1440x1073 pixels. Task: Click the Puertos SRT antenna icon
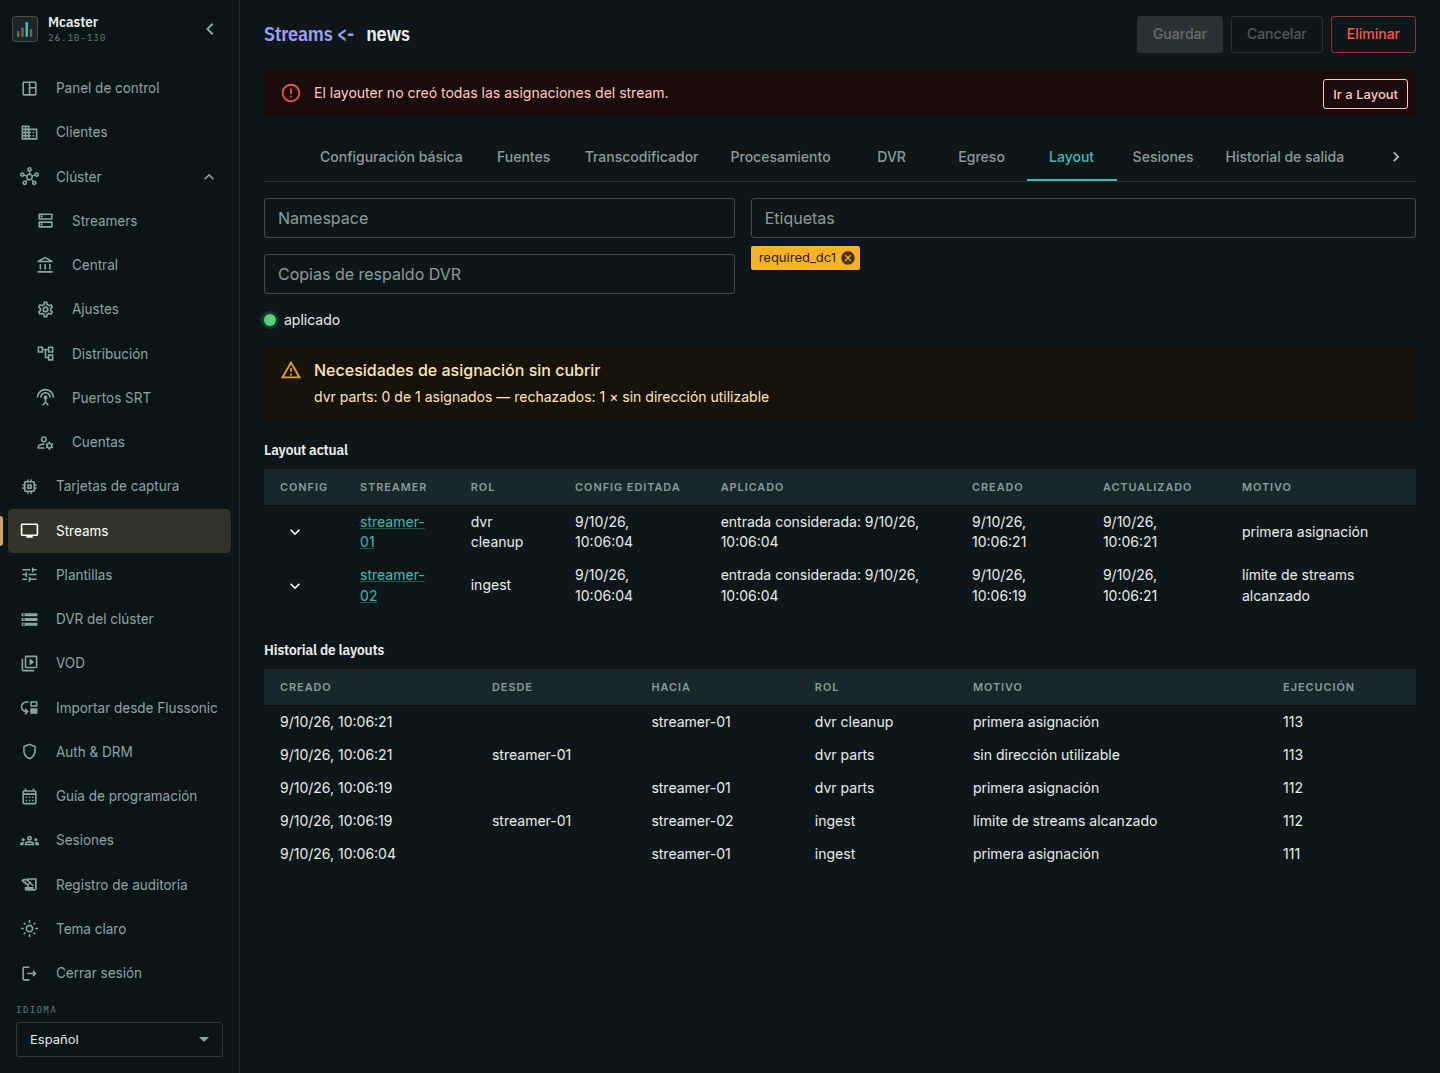46,398
